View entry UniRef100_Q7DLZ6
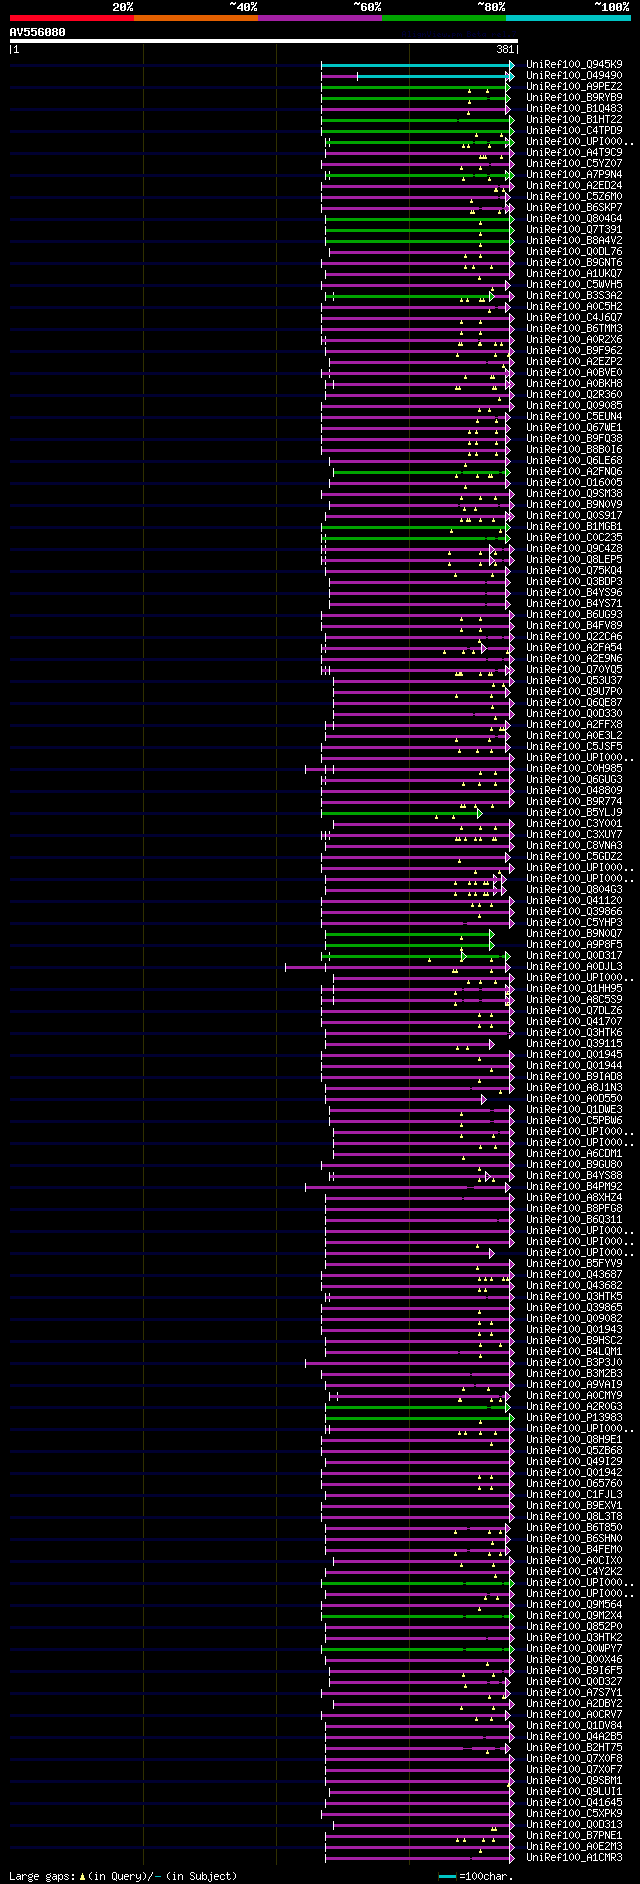Image resolution: width=640 pixels, height=1884 pixels. tap(574, 1010)
